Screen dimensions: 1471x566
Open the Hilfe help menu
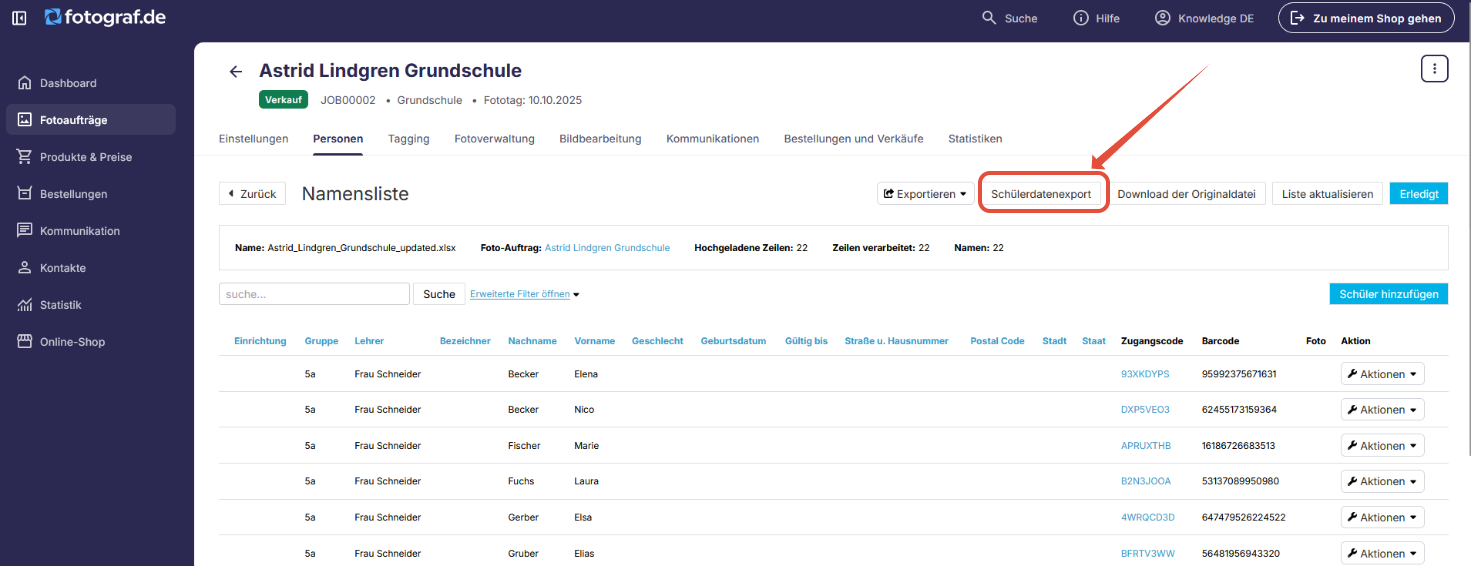[1096, 18]
